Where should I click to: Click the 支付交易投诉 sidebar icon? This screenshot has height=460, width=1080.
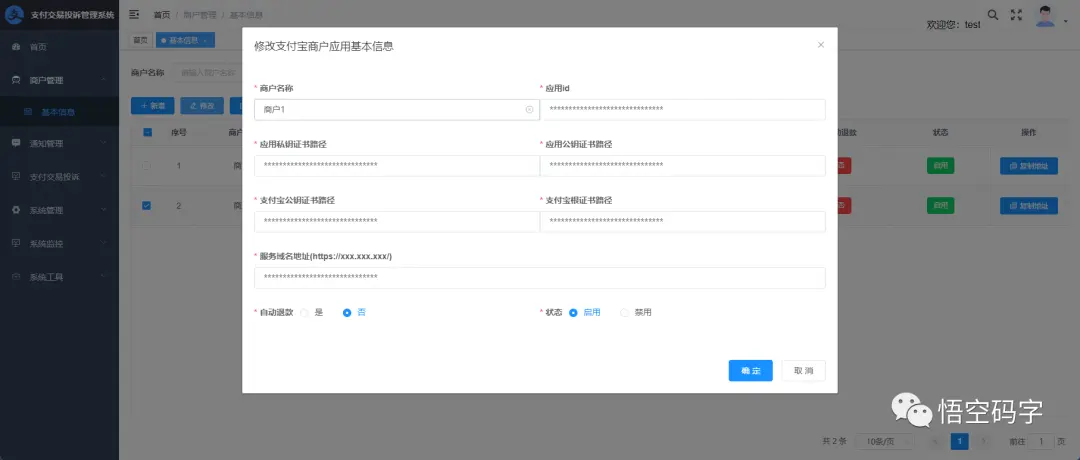point(16,176)
